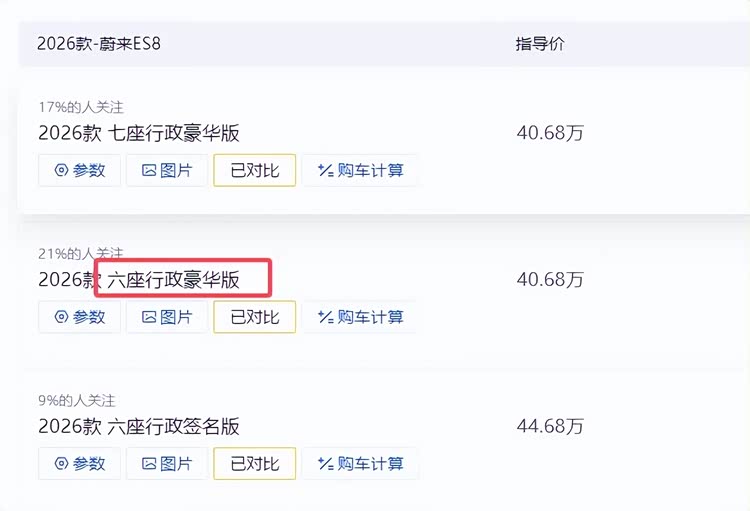Click gear icon in 六座行政签名版 参数 button
The height and width of the screenshot is (511, 750).
[x=61, y=464]
